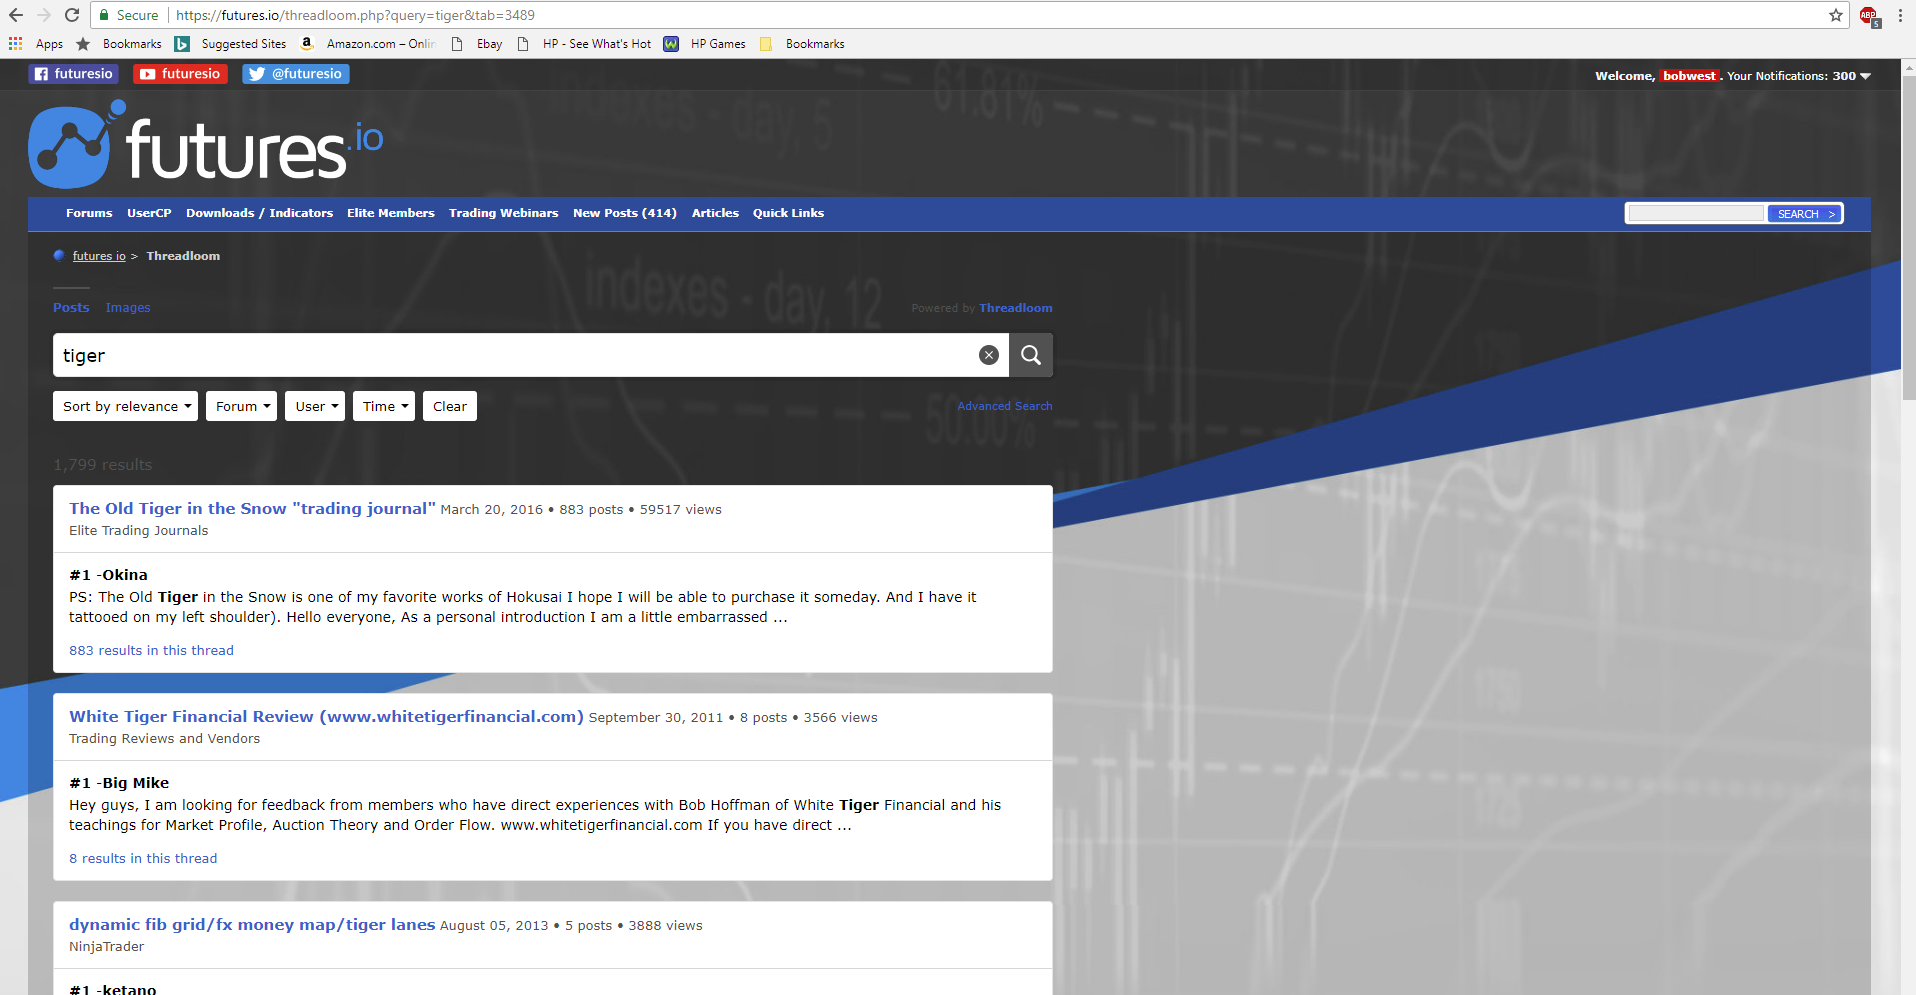Visit the futuresio Facebook page
The image size is (1916, 995).
click(x=74, y=74)
